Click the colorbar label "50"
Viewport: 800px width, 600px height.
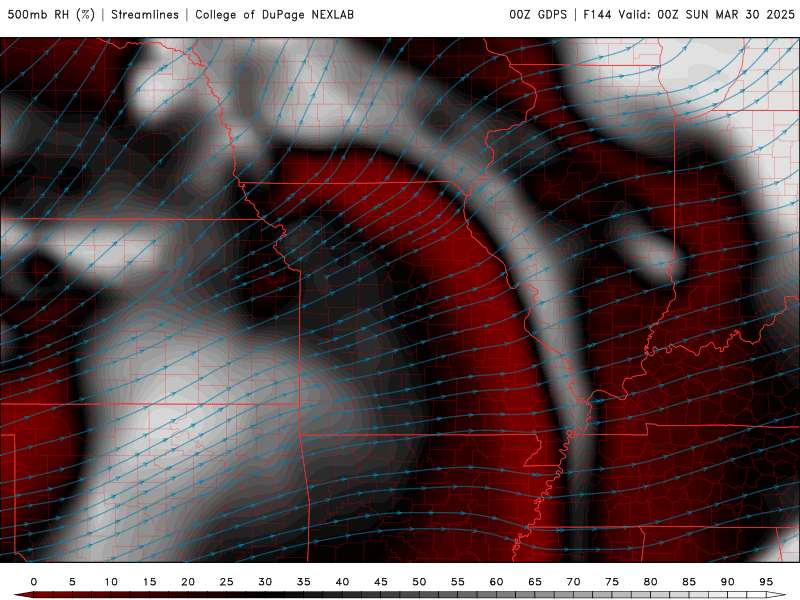coord(419,582)
